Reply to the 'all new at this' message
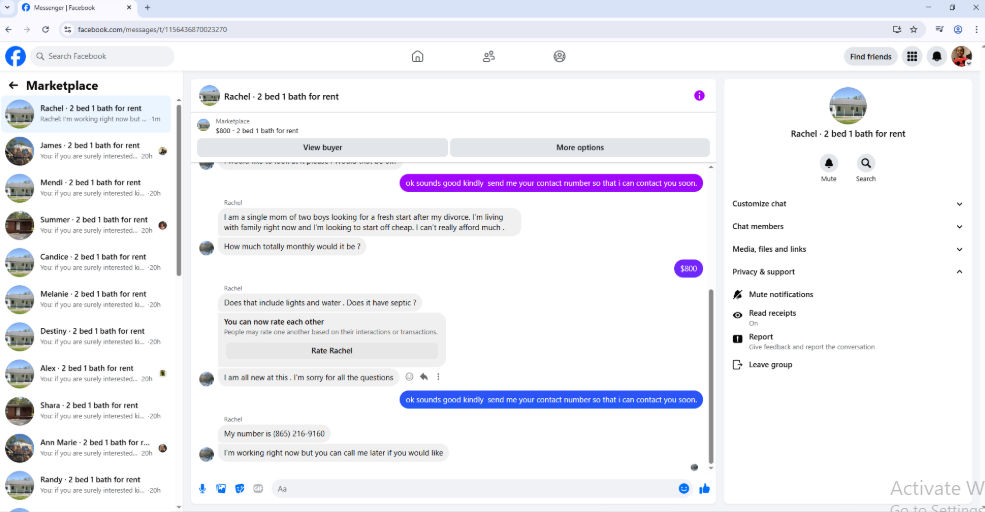This screenshot has width=985, height=512. pos(424,377)
